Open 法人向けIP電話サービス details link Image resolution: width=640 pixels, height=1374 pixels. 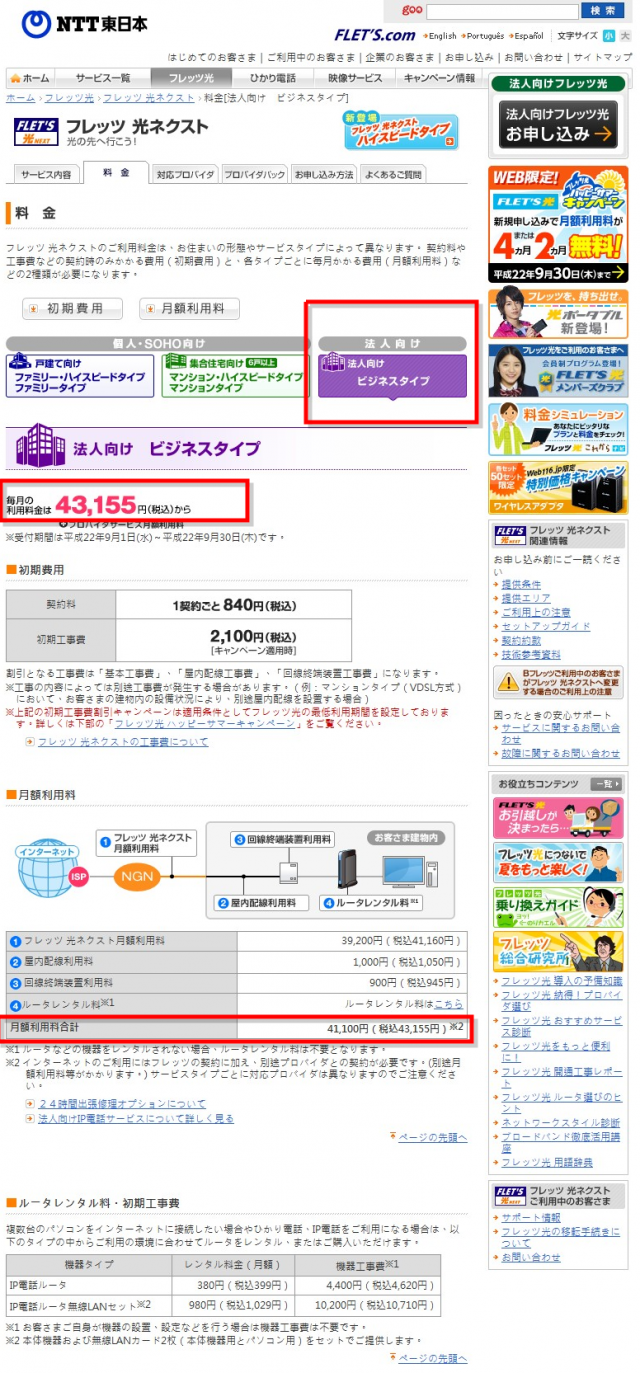pyautogui.click(x=136, y=1118)
